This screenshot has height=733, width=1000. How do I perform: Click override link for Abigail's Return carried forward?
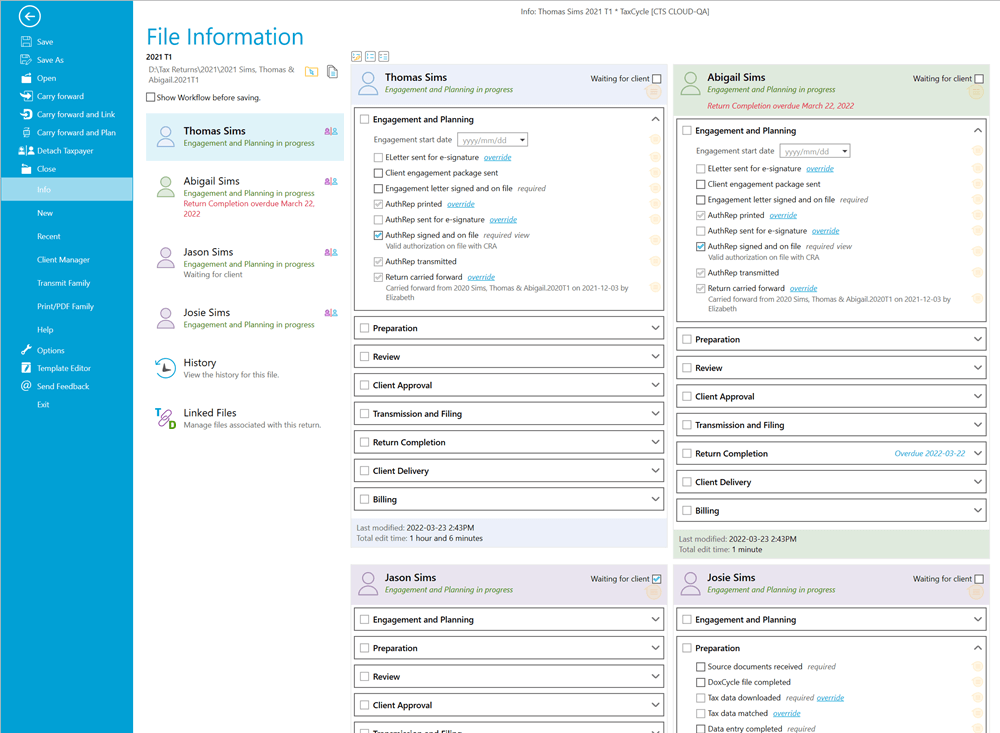(x=803, y=288)
